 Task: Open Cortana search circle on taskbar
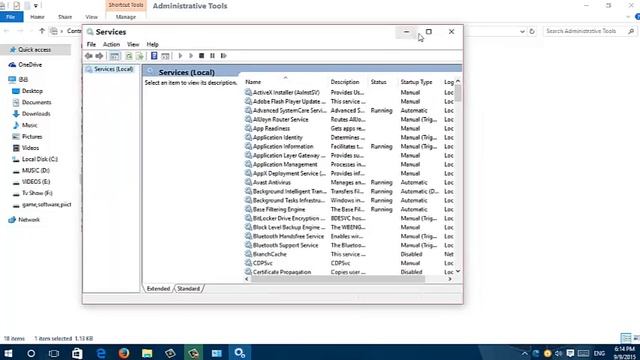click(31, 353)
